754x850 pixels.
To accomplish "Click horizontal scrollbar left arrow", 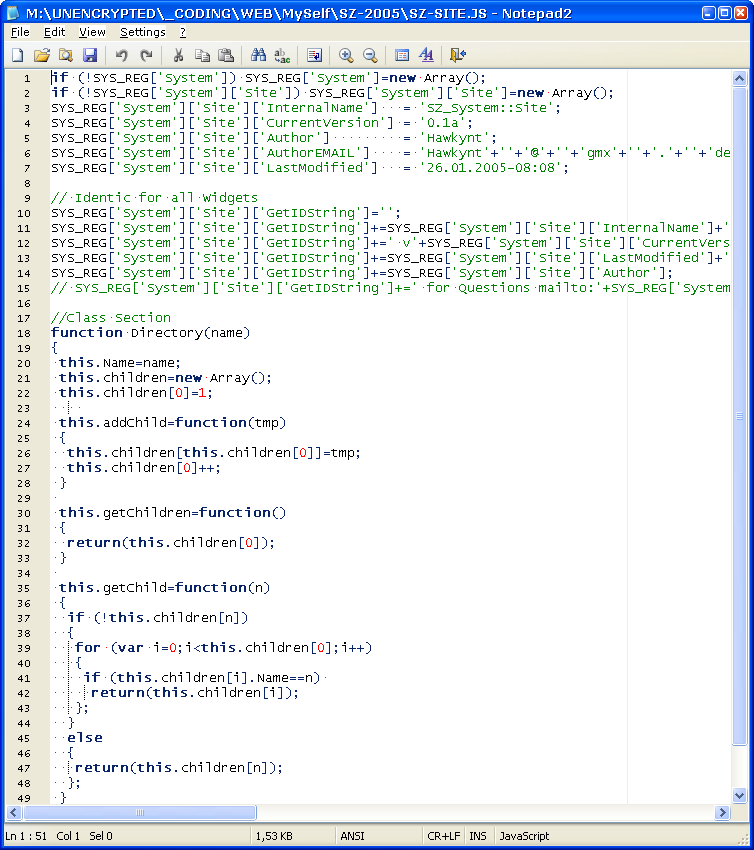I will (x=14, y=812).
